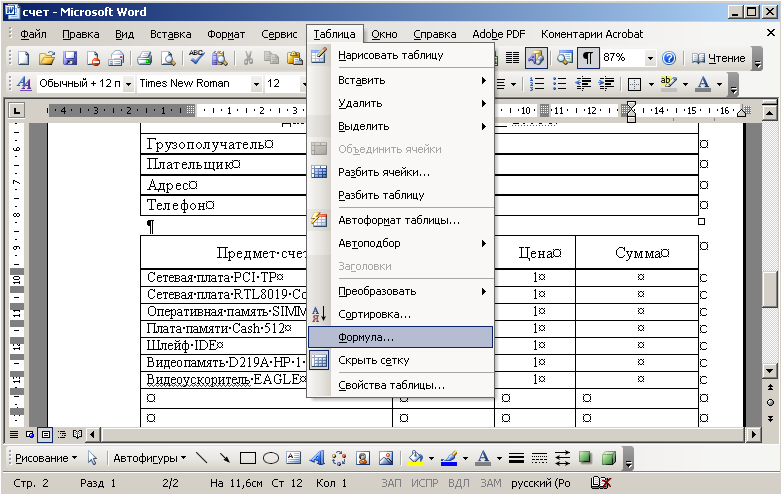The height and width of the screenshot is (494, 781).
Task: Select the Arrow tool in Drawing toolbar
Action: pyautogui.click(x=225, y=458)
